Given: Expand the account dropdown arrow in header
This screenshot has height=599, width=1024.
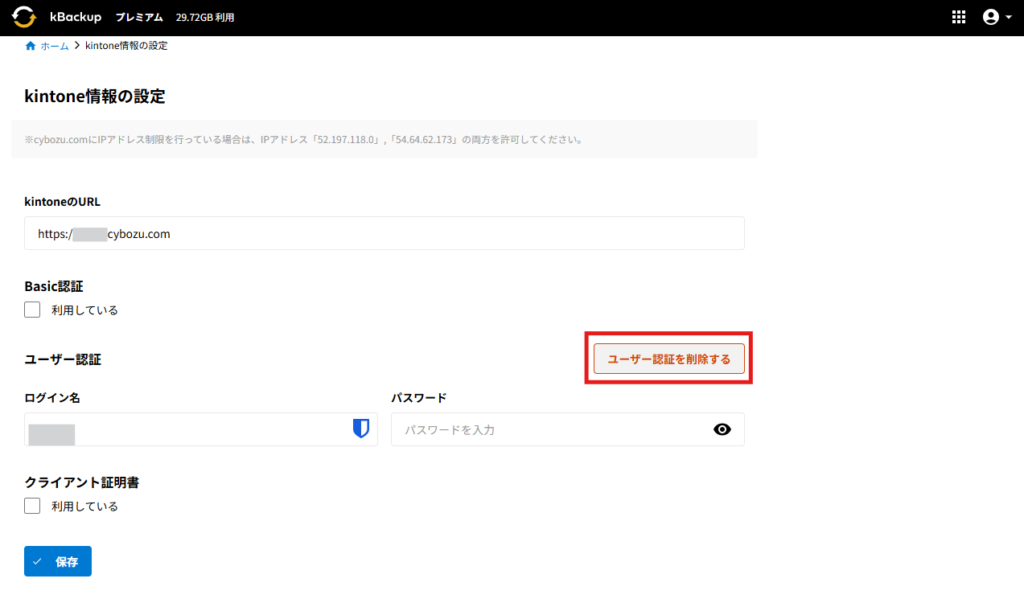Looking at the screenshot, I should (x=1008, y=18).
